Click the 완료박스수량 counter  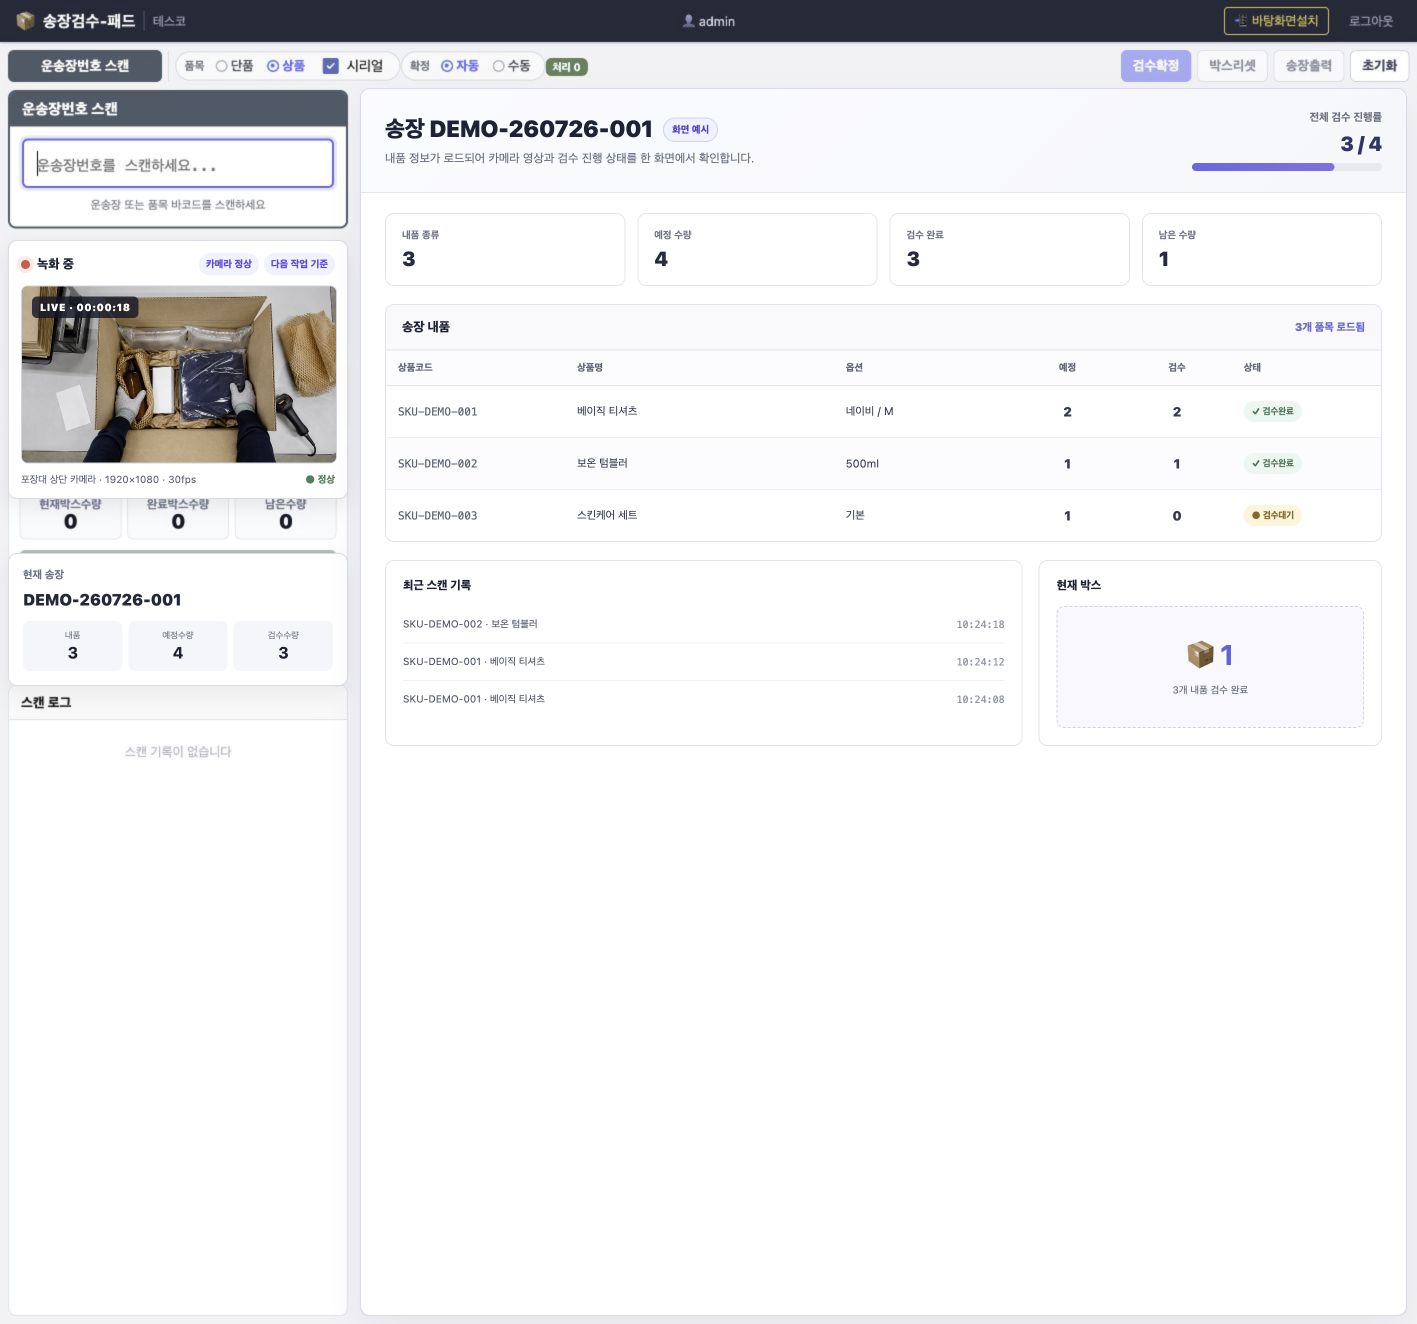tap(178, 517)
